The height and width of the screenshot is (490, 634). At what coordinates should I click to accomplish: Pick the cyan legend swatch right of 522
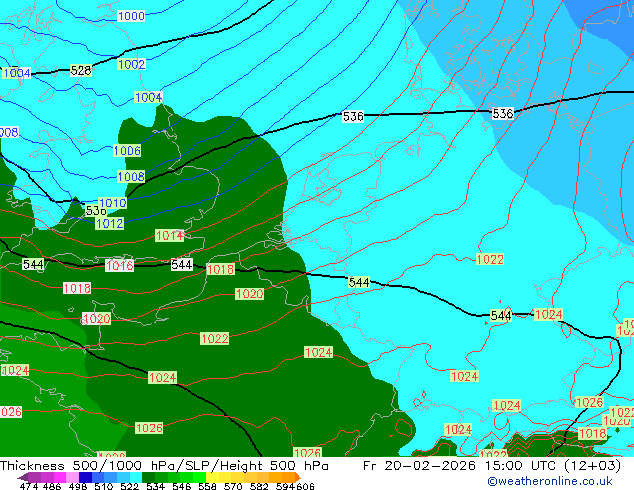(136, 477)
